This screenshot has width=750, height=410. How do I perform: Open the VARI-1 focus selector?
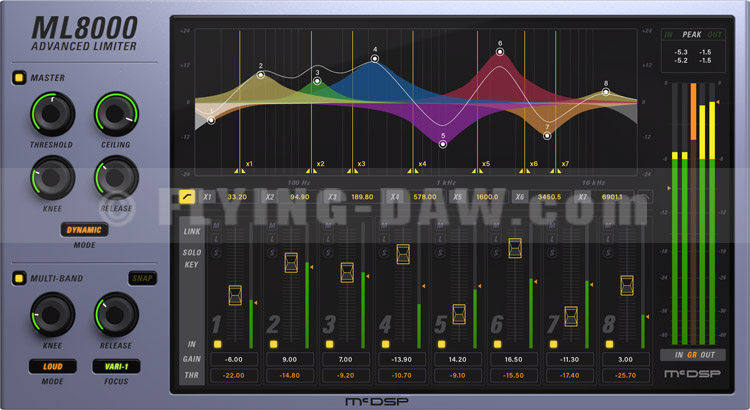pyautogui.click(x=116, y=366)
